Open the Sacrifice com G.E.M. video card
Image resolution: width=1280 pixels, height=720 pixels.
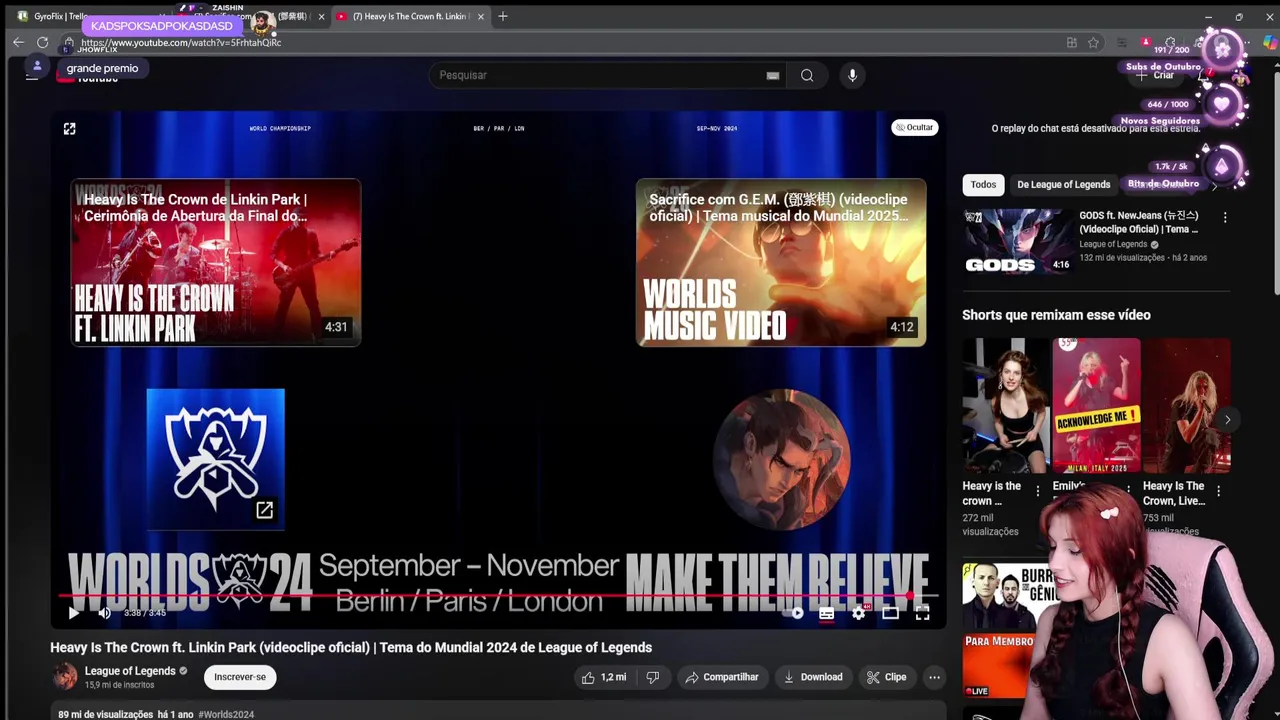tap(781, 262)
